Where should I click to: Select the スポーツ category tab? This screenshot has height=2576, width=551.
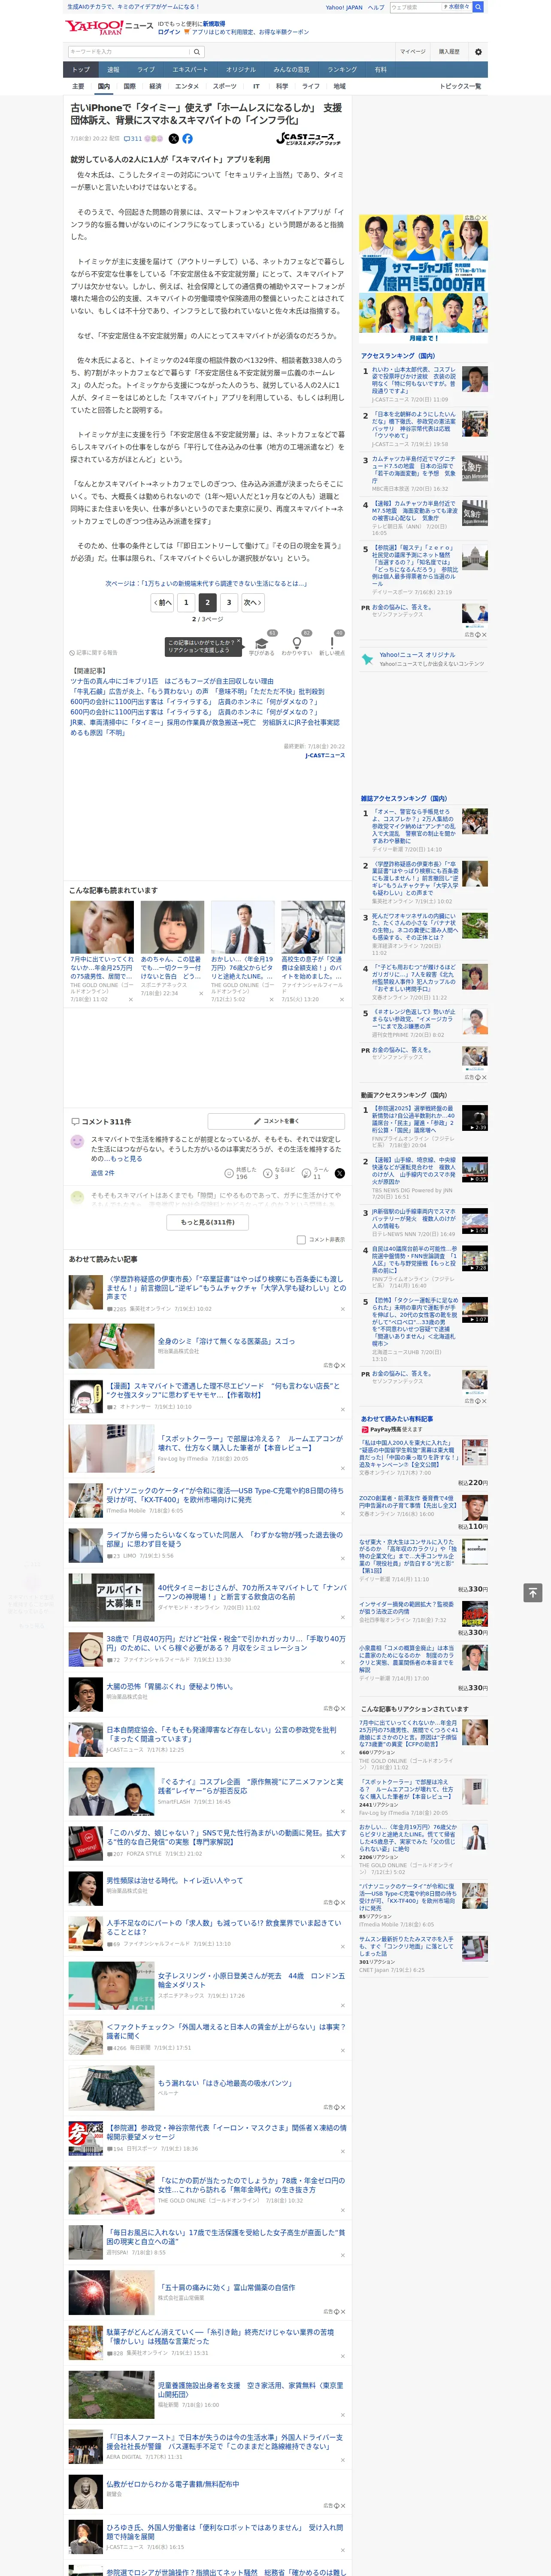click(225, 86)
